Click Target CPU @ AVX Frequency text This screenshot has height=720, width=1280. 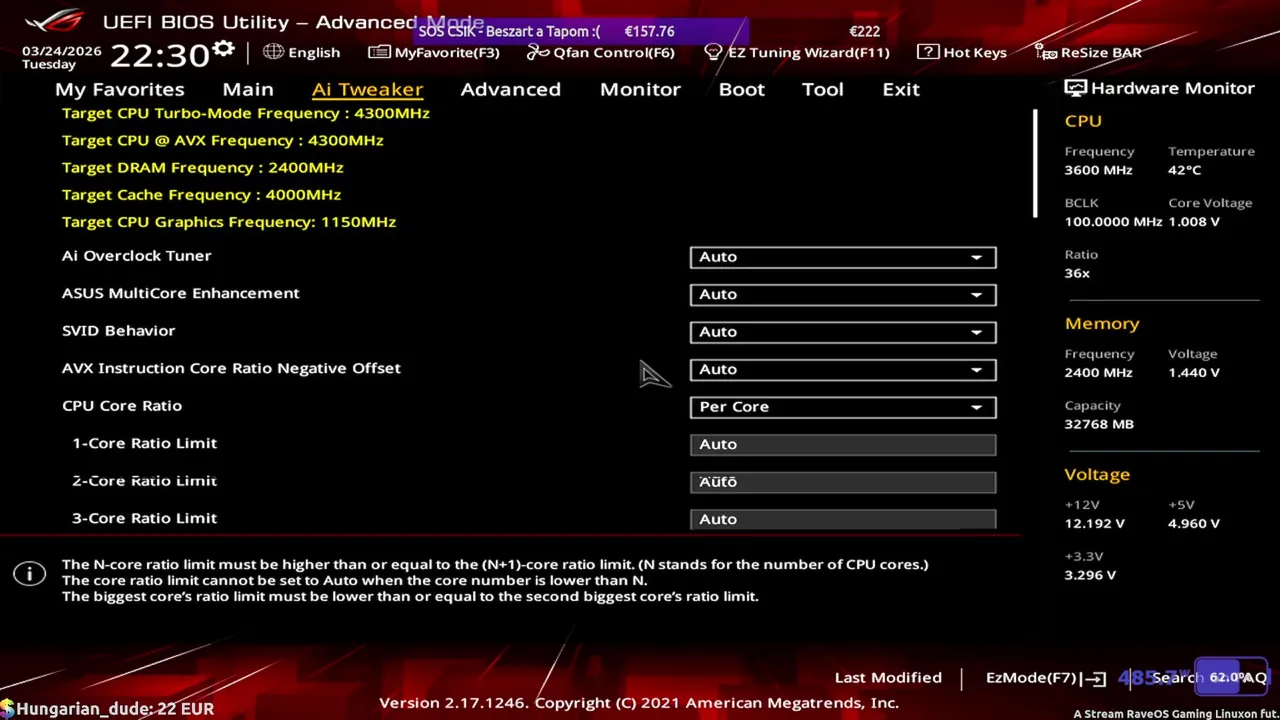223,140
